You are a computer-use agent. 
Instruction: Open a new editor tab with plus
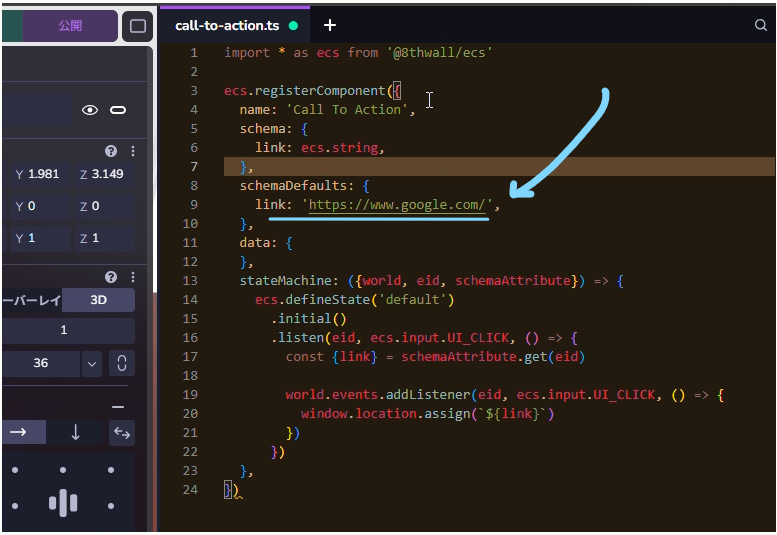[330, 25]
